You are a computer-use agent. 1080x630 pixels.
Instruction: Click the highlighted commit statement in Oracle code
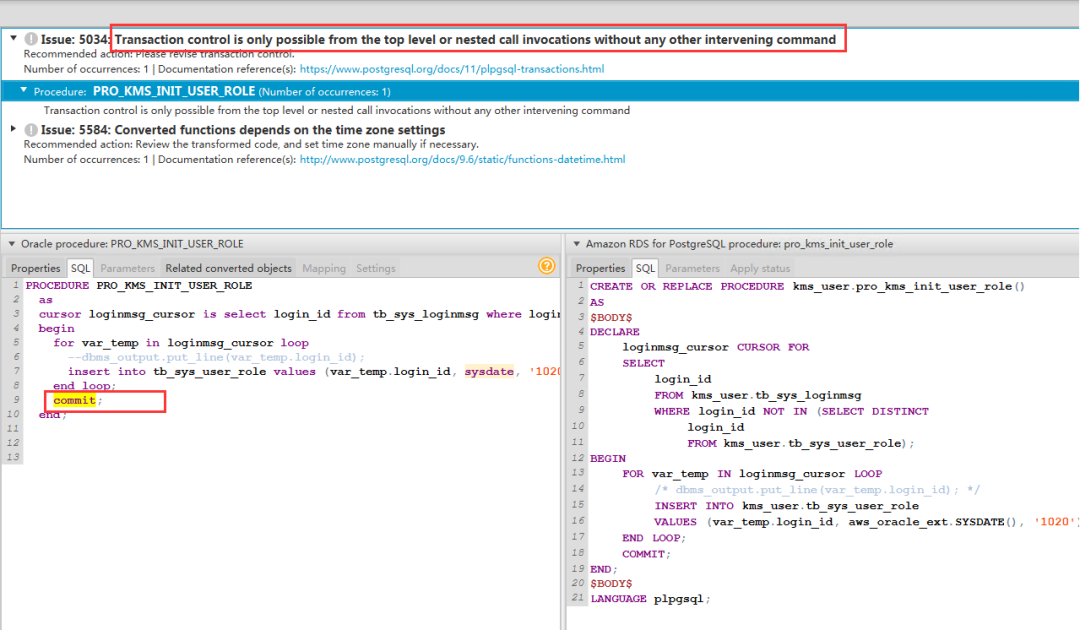click(x=75, y=401)
